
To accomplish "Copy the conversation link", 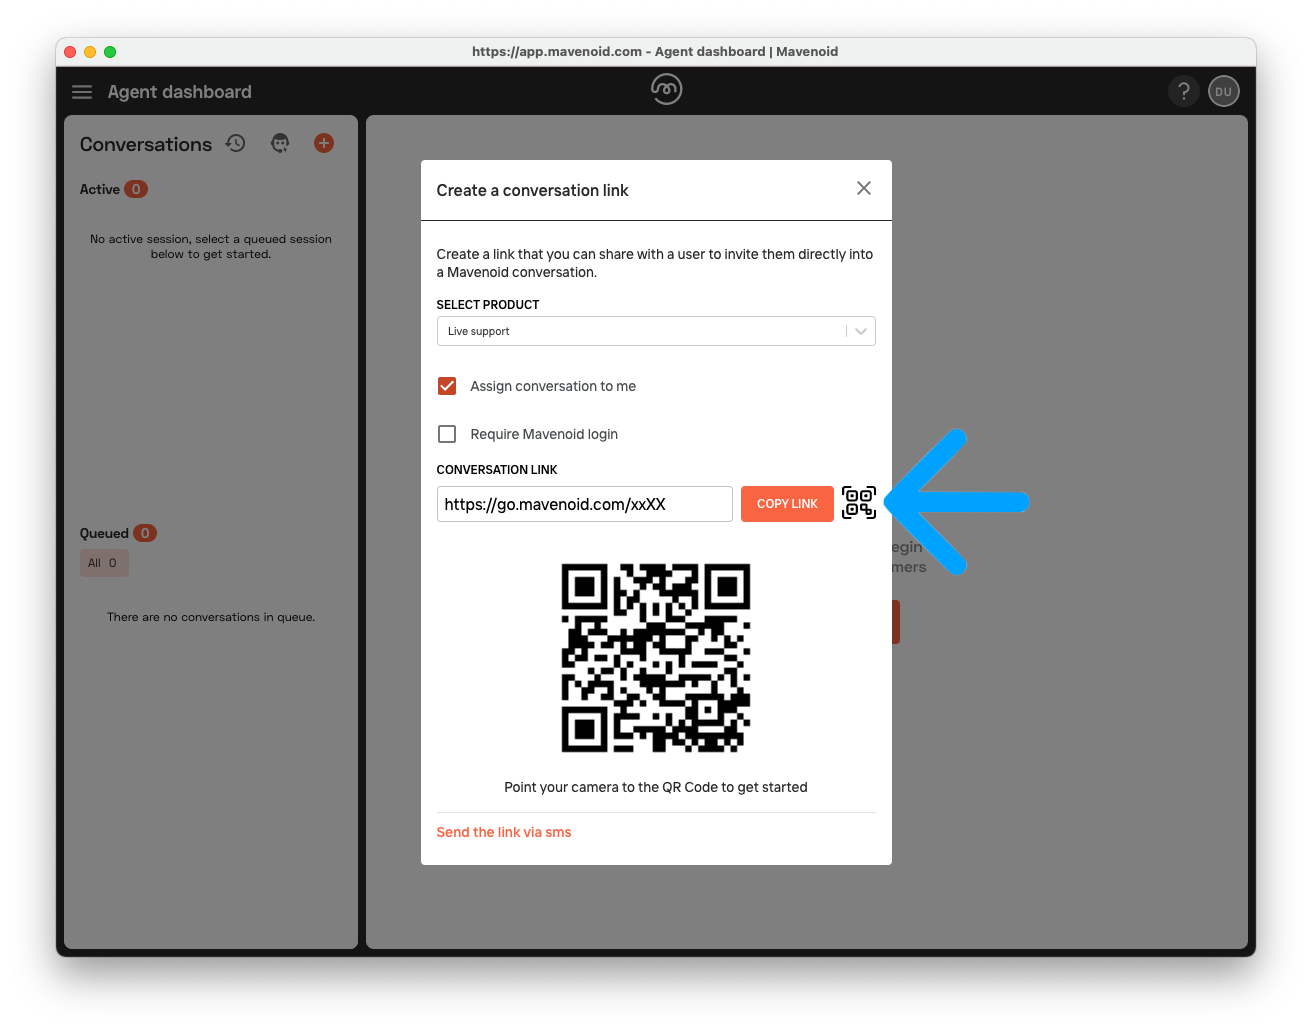I will [787, 504].
